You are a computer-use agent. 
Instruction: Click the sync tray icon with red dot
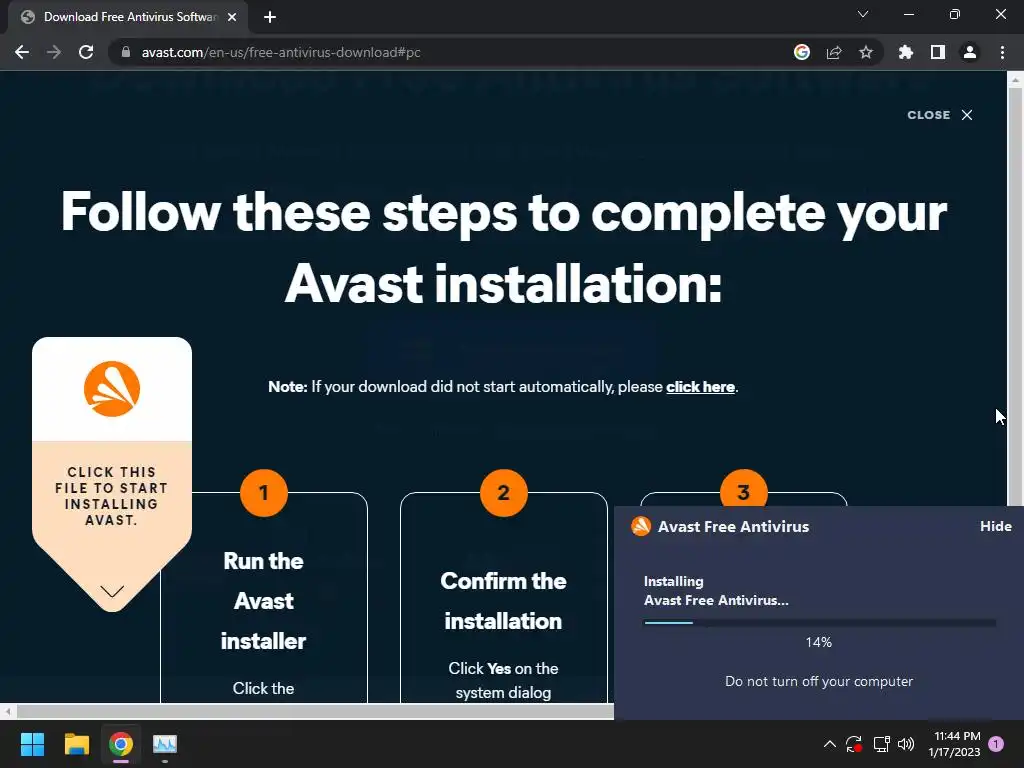point(854,744)
